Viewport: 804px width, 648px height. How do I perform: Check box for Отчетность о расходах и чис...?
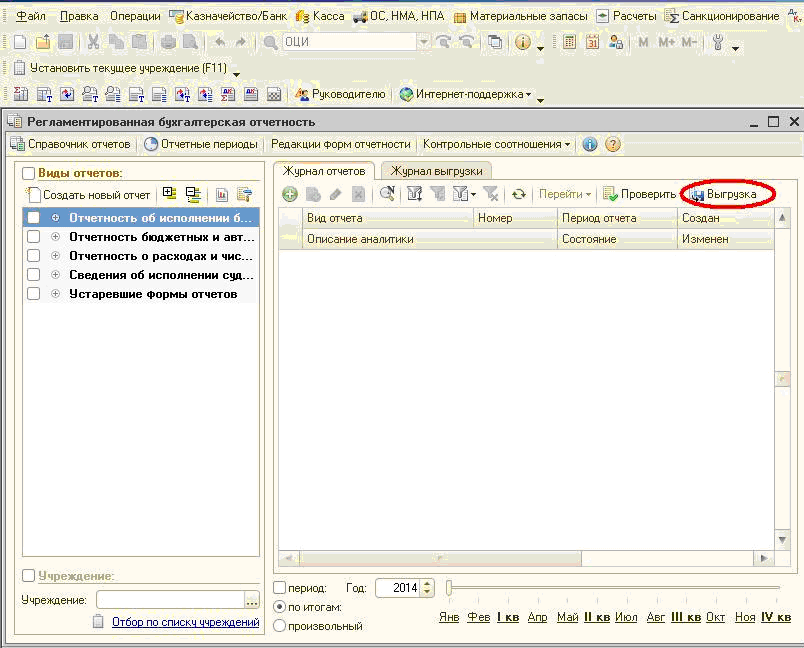point(33,256)
